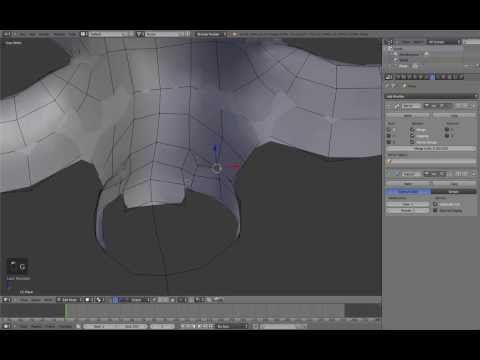Click the timeline Start frame field
This screenshot has width=480, height=360.
tap(99, 326)
